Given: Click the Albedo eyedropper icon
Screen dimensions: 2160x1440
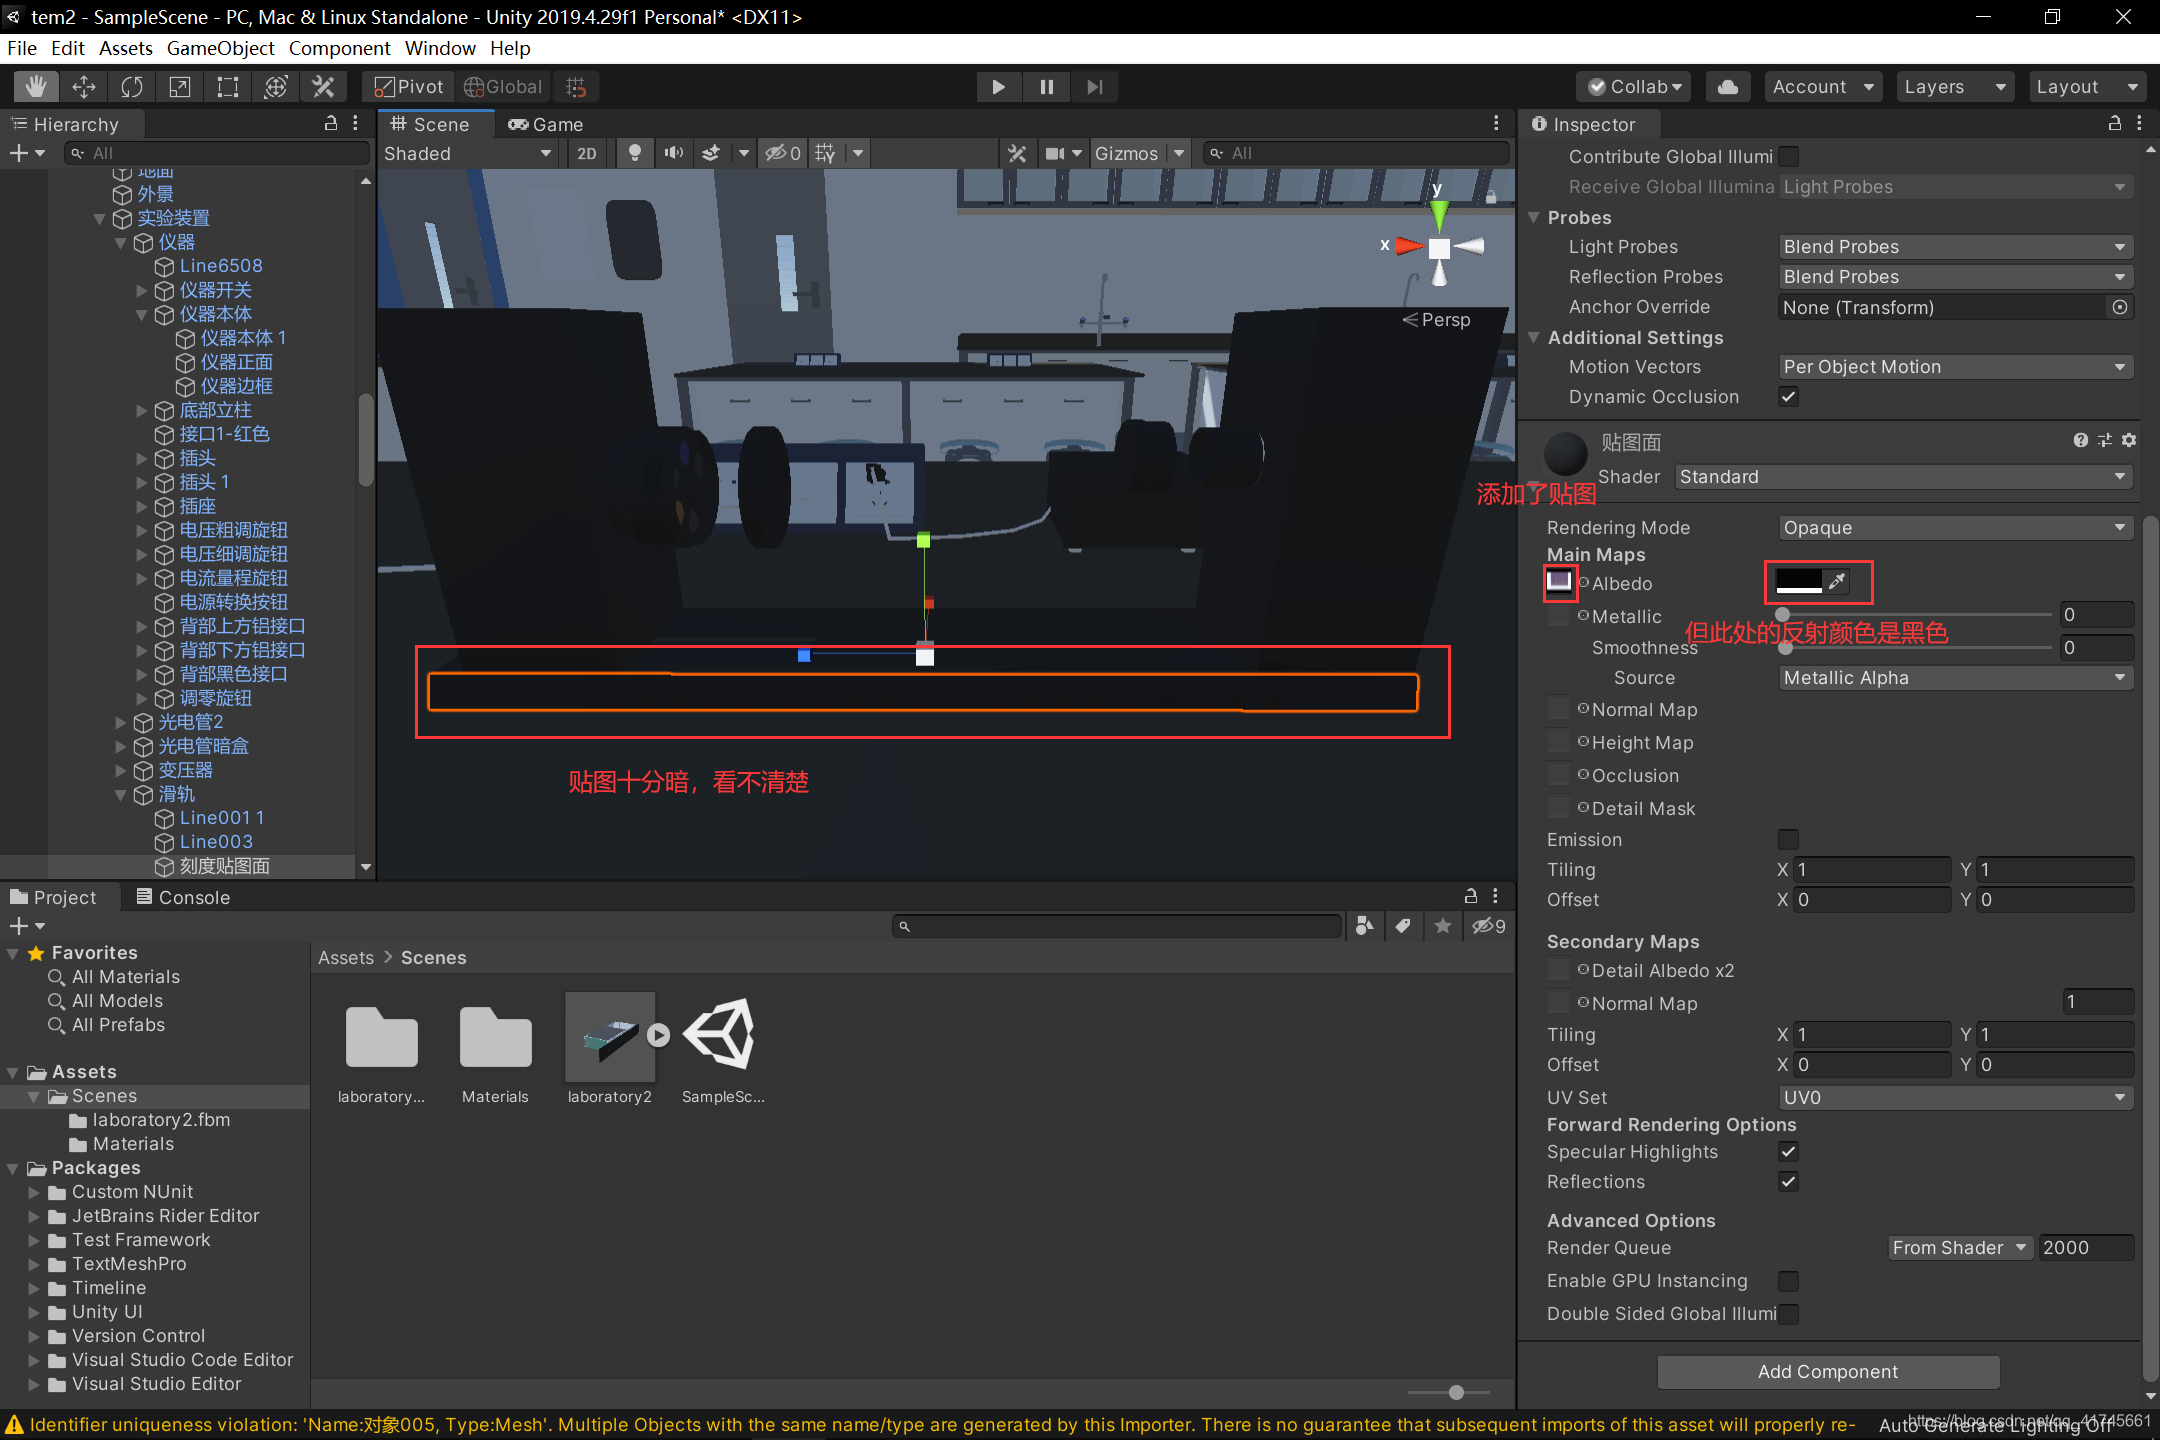Looking at the screenshot, I should pyautogui.click(x=1837, y=581).
